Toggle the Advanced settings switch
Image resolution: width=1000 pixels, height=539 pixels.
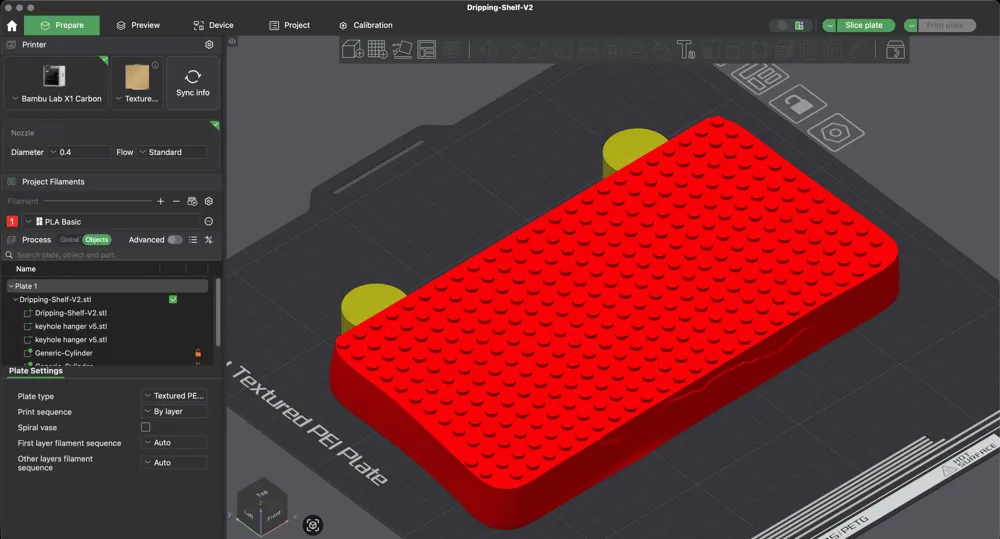[175, 240]
